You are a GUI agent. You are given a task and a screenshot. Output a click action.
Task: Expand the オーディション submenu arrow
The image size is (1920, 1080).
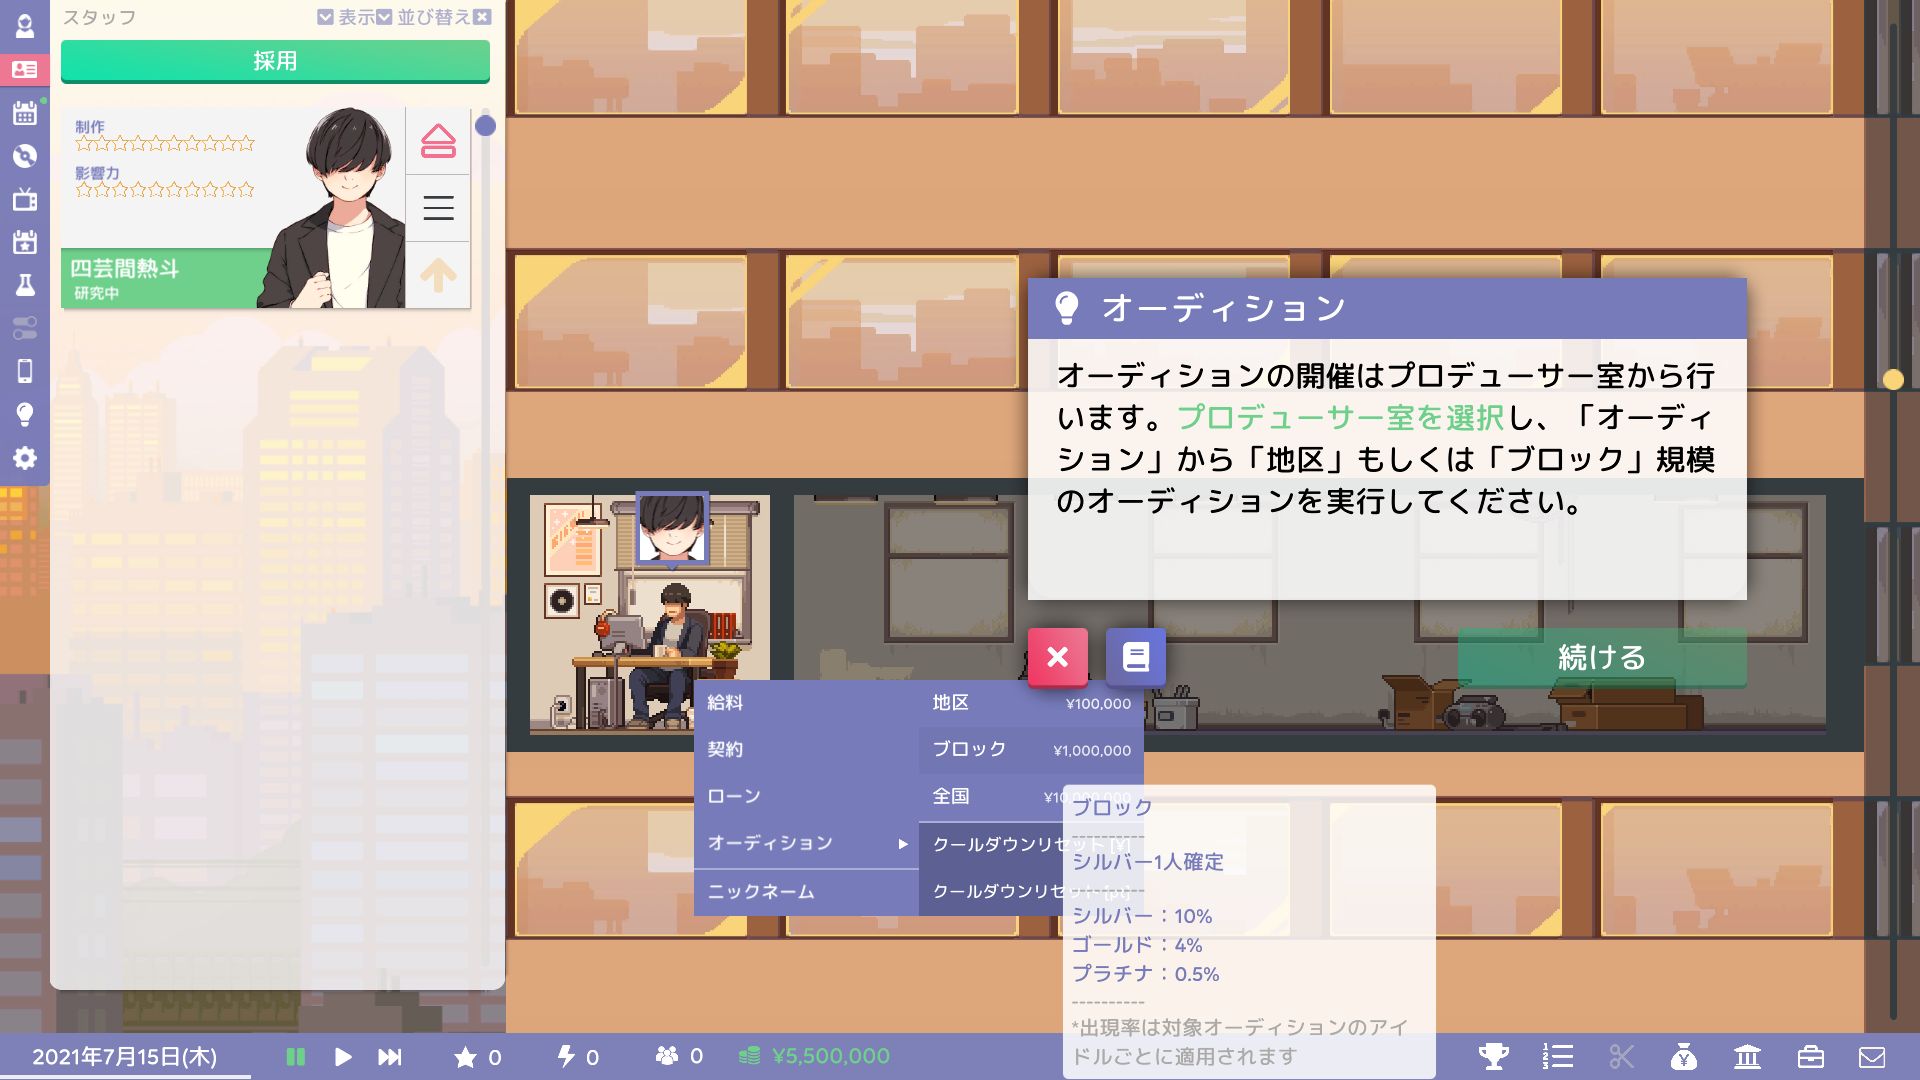tap(902, 844)
